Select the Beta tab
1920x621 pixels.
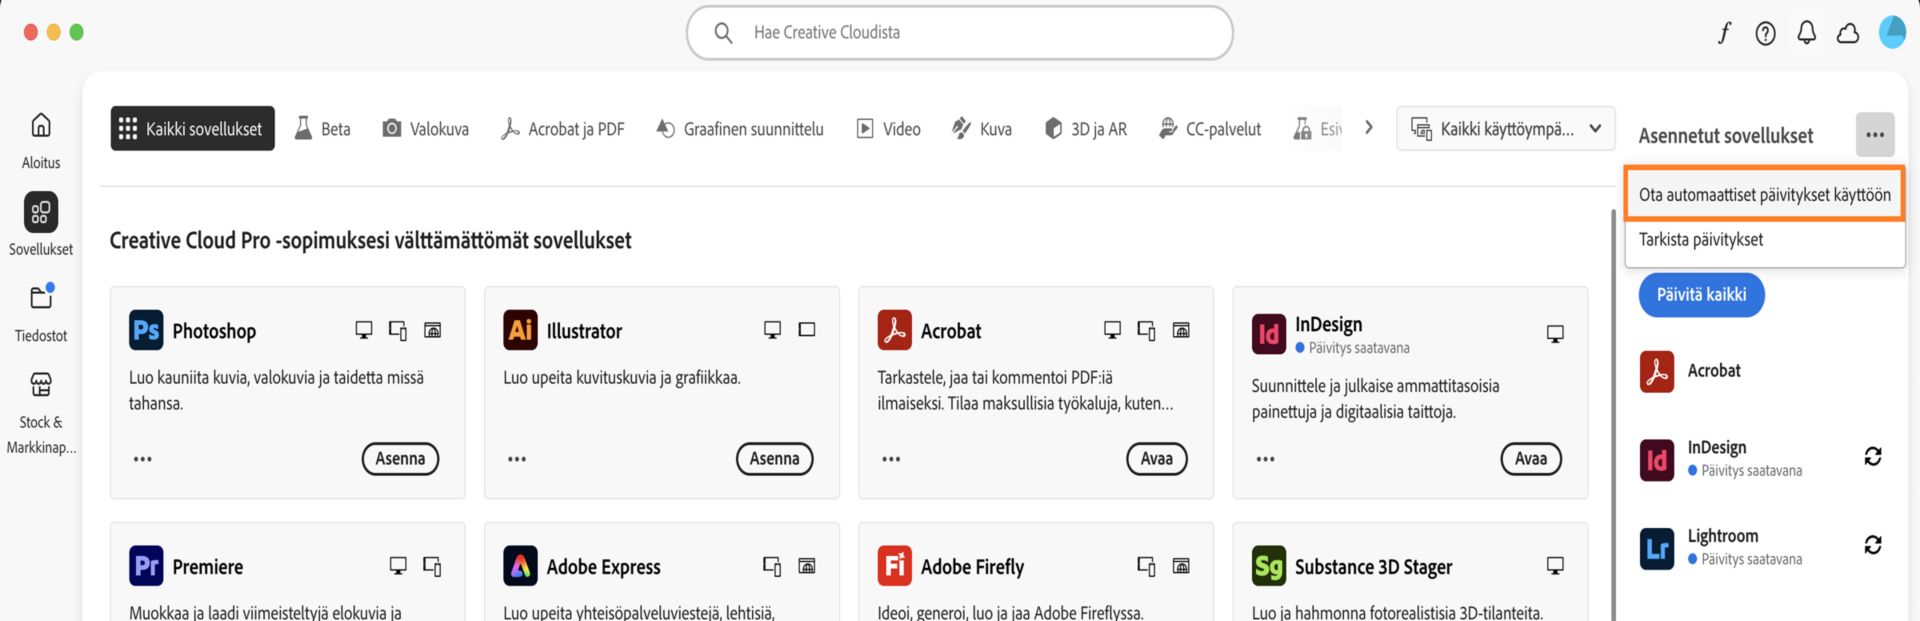click(x=322, y=129)
